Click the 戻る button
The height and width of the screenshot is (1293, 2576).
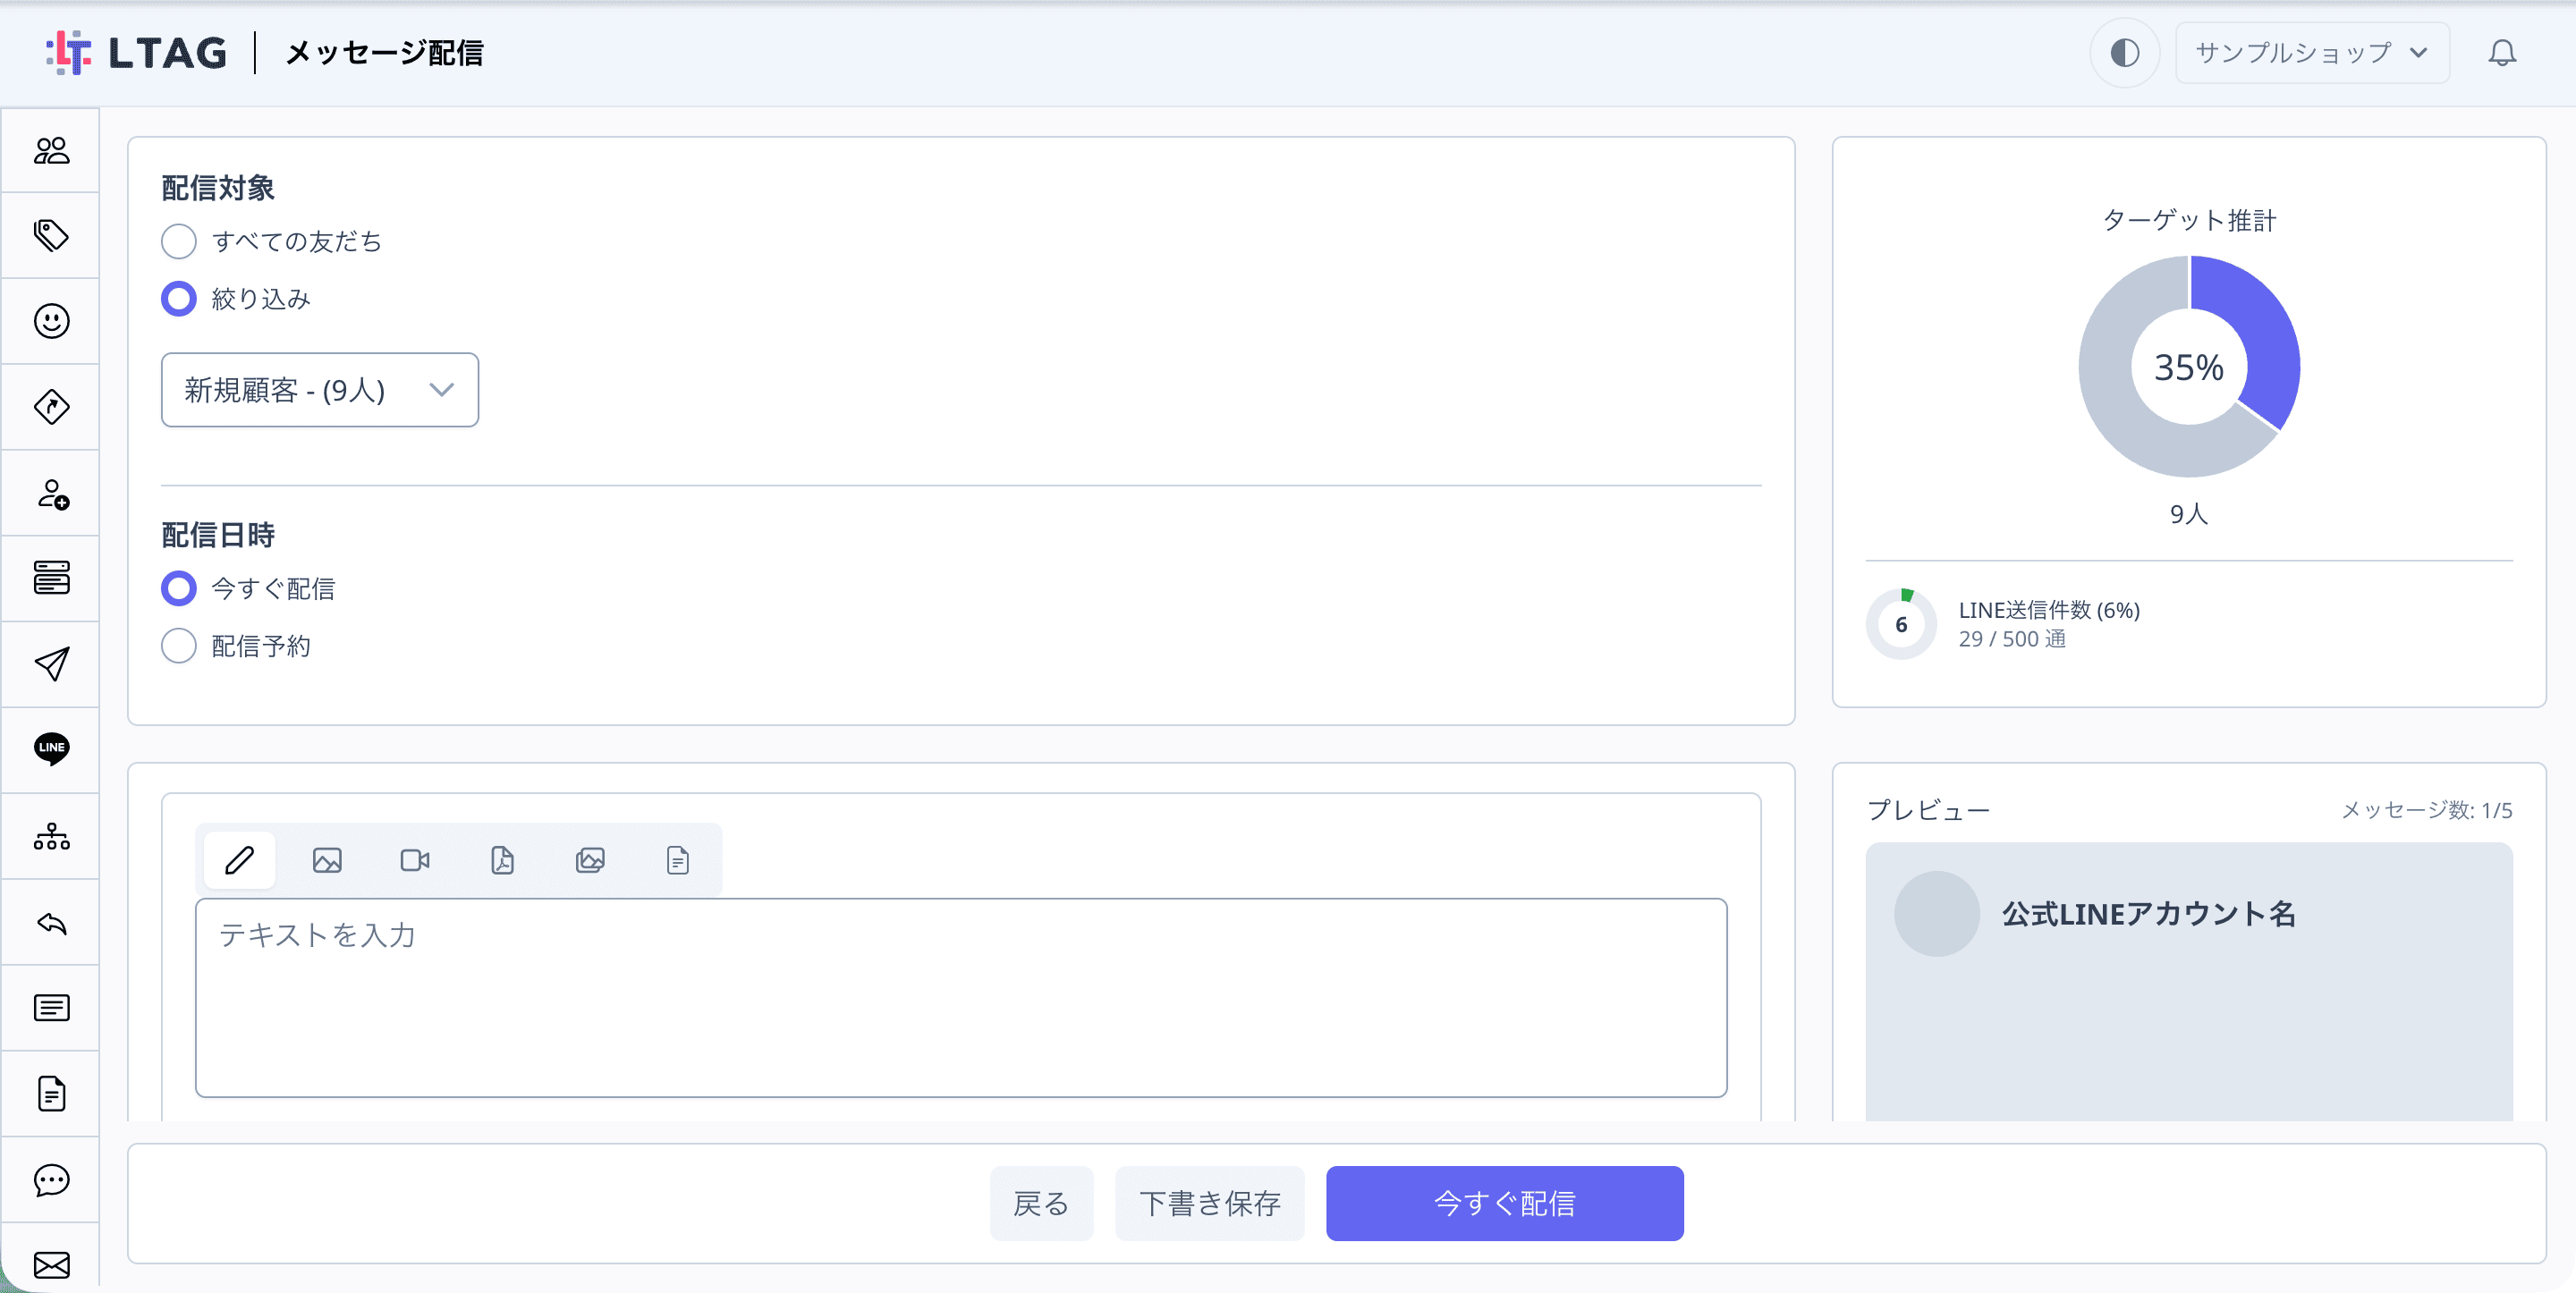pos(1041,1203)
